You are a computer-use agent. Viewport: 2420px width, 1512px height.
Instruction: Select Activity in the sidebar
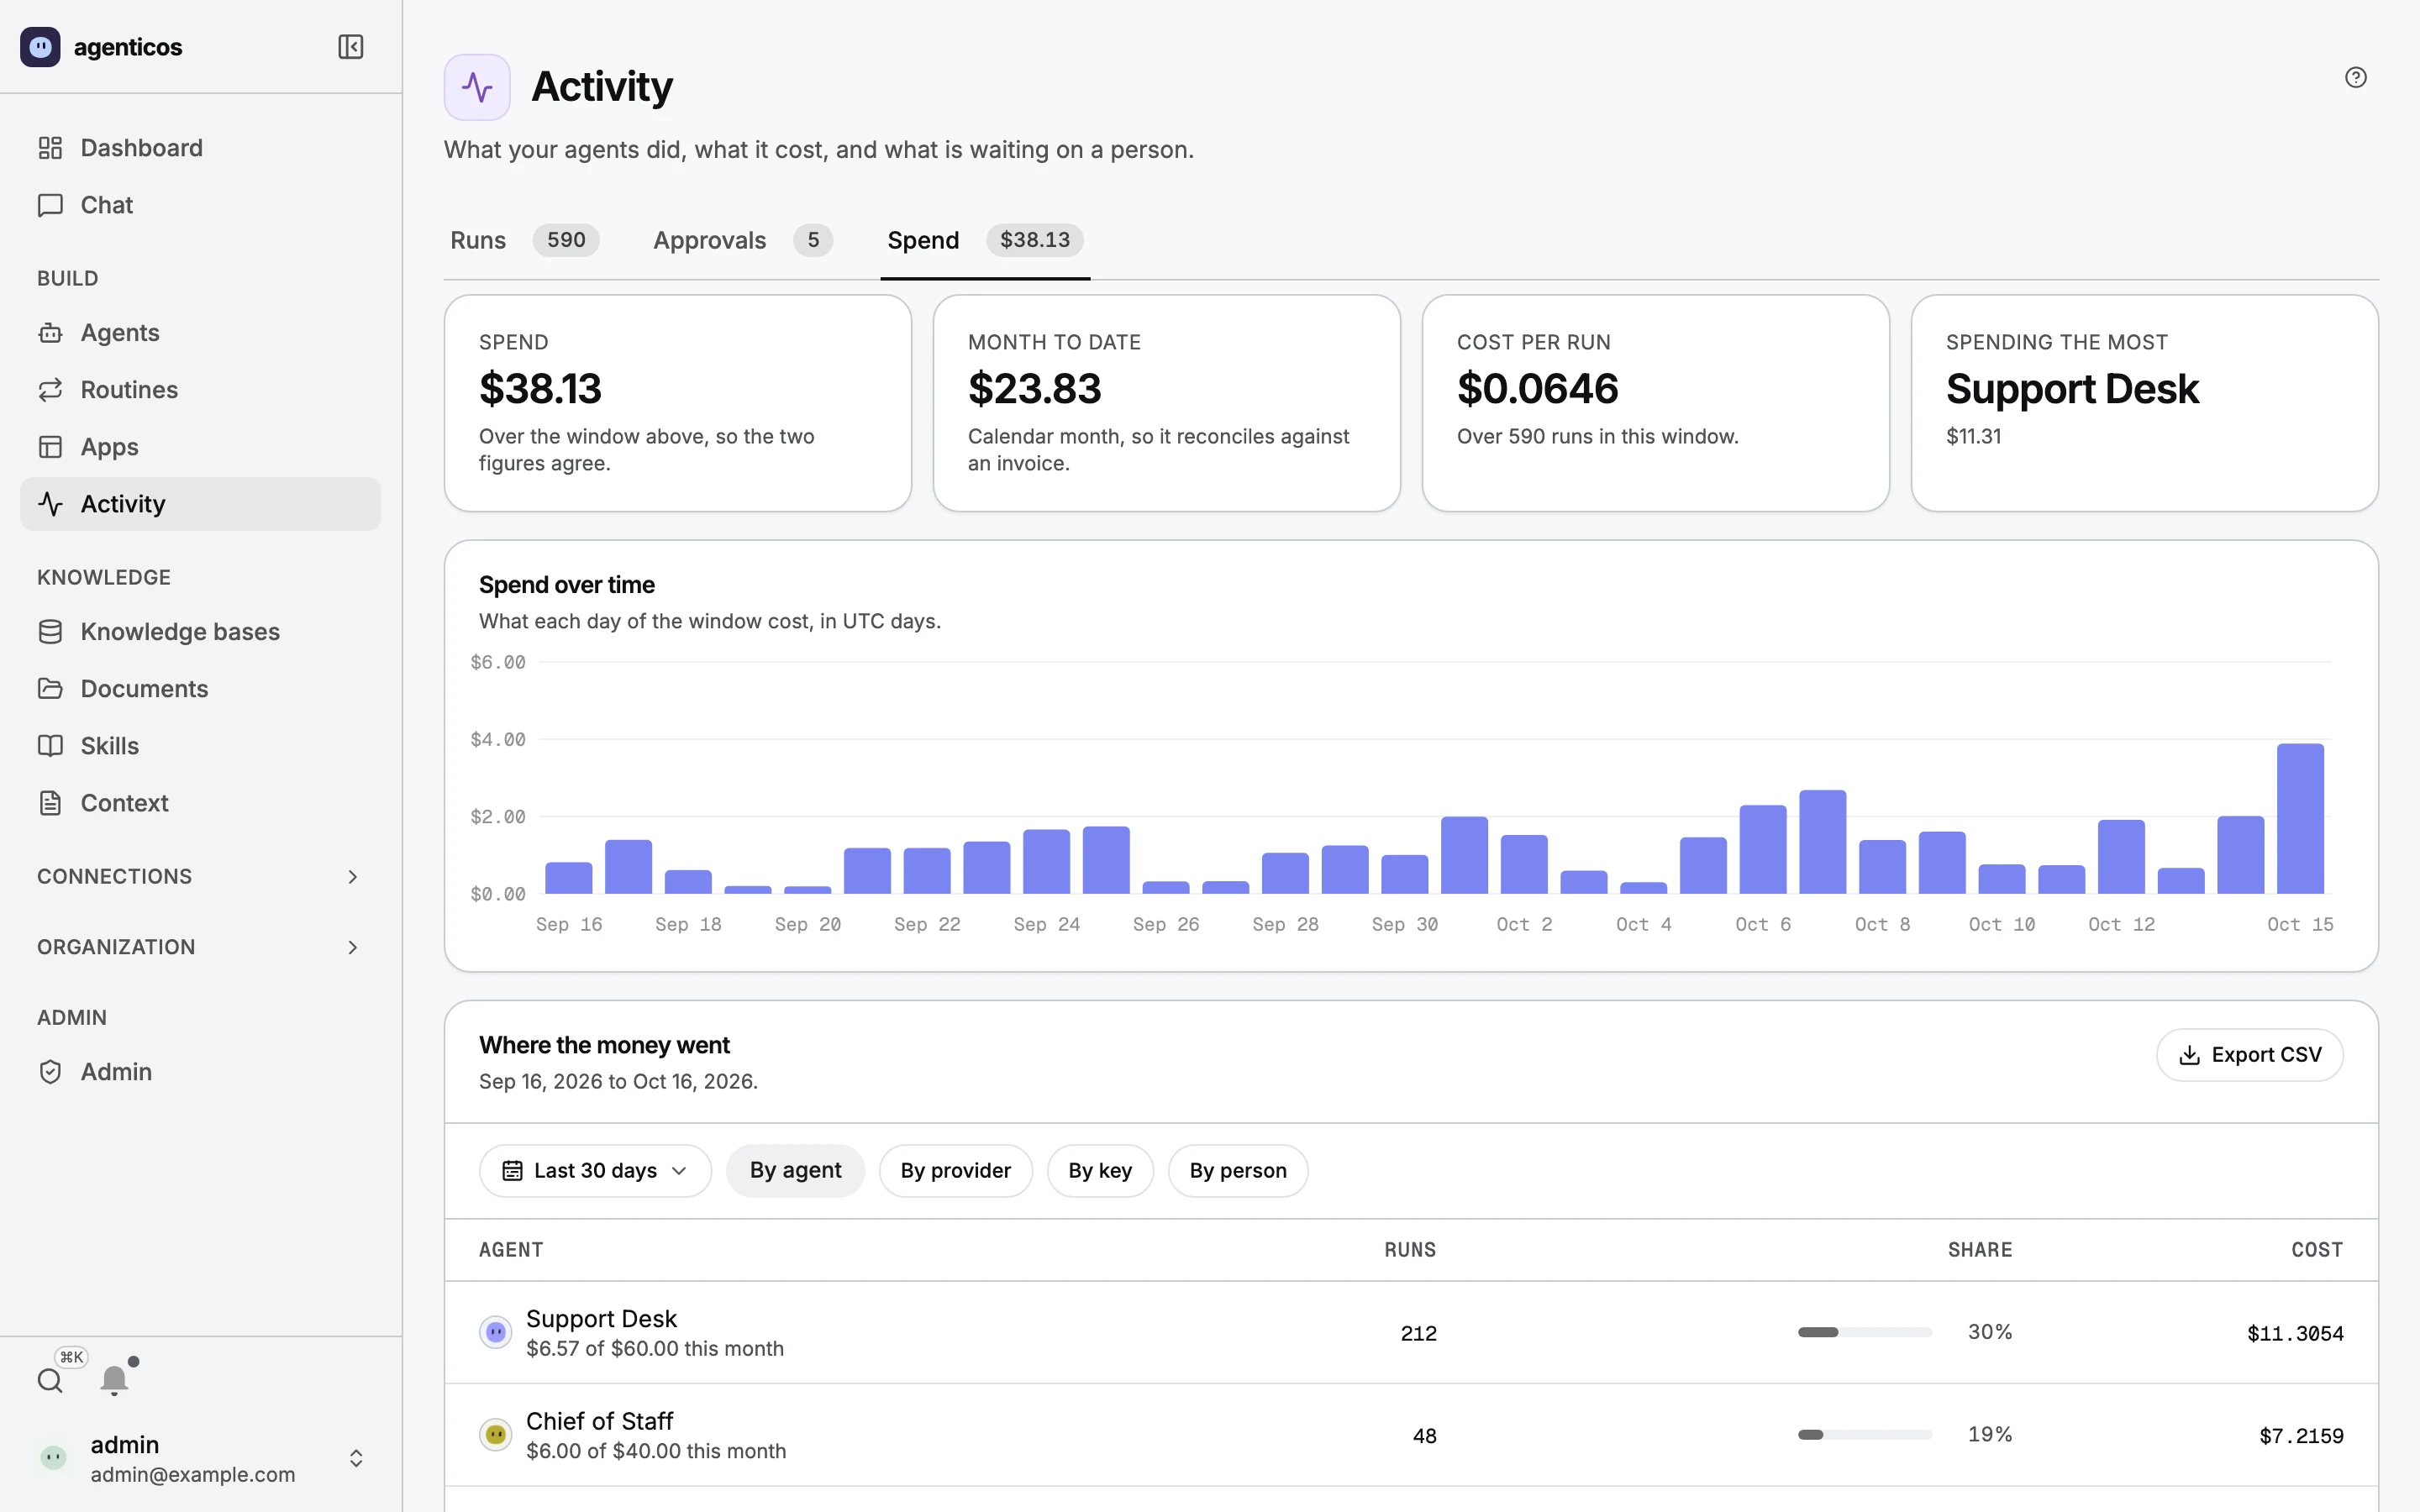click(200, 504)
